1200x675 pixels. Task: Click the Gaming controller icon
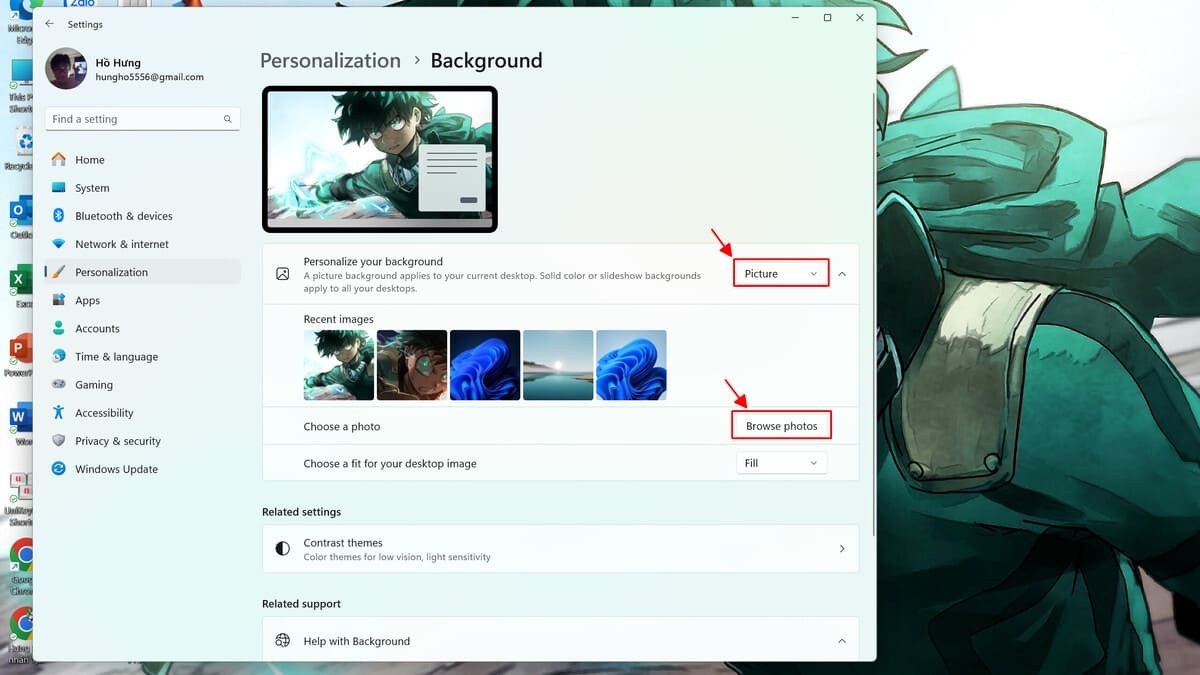(58, 385)
